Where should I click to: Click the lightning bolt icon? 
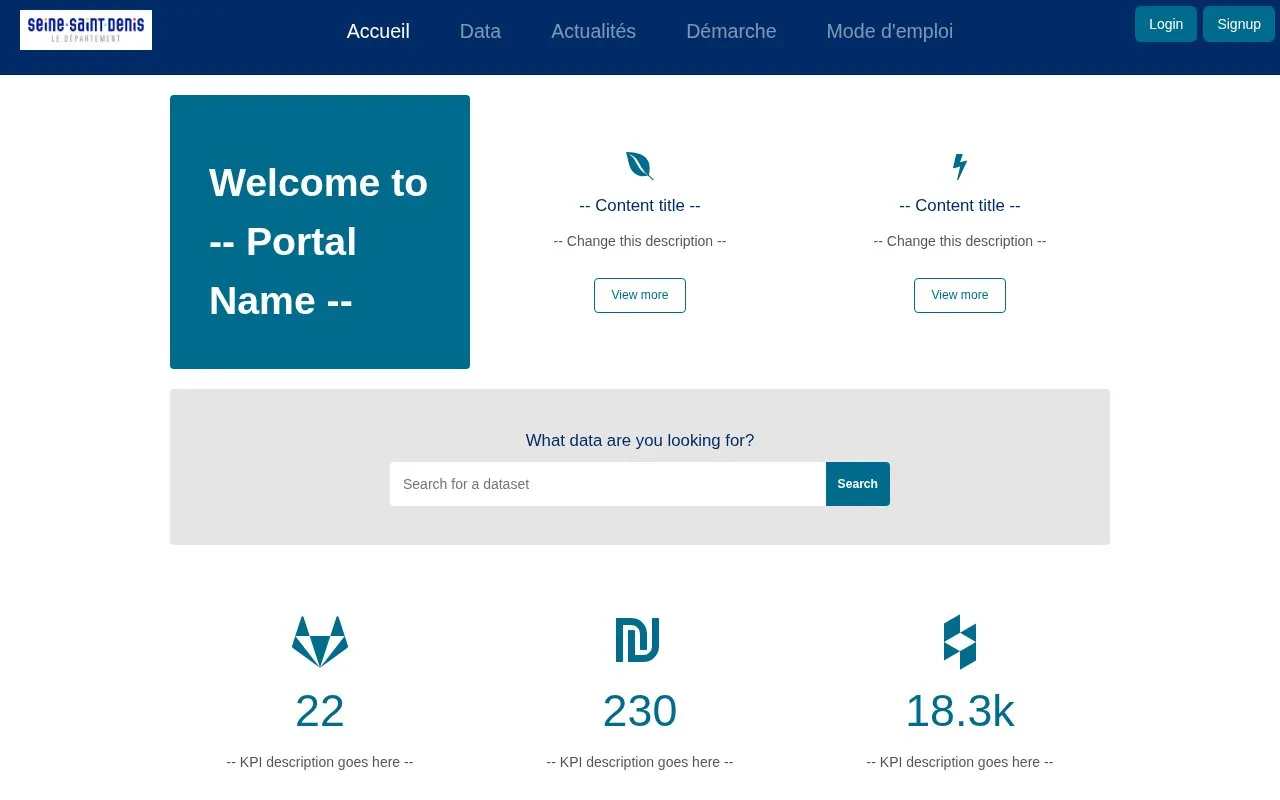coord(960,166)
